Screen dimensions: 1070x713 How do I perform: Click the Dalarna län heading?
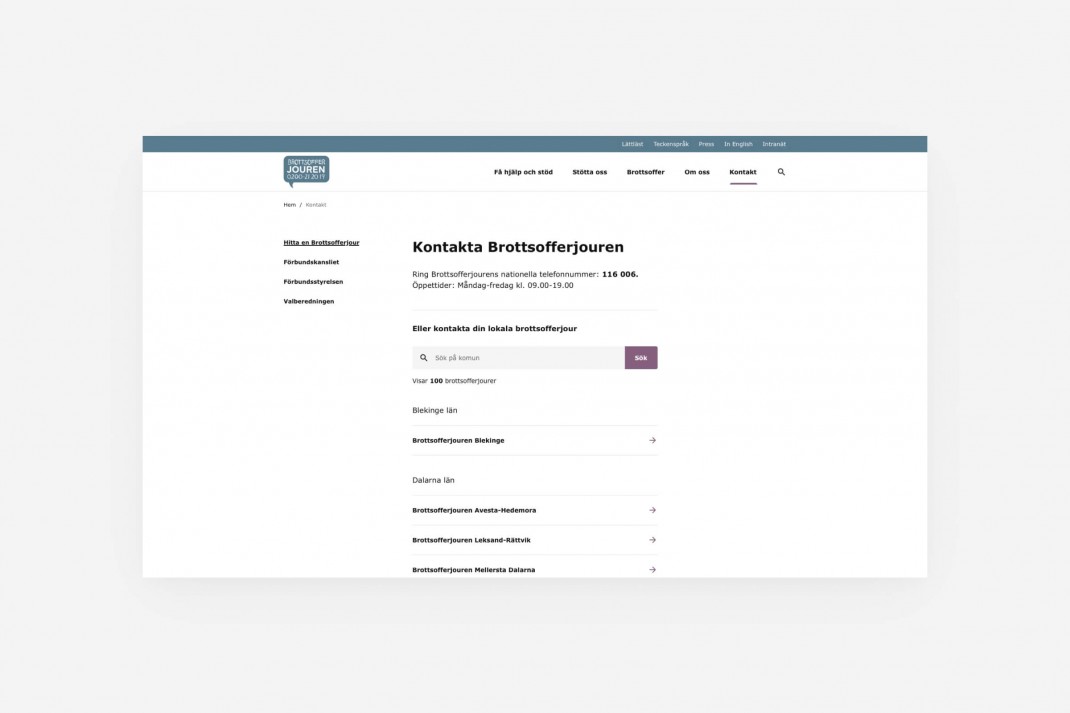tap(433, 480)
